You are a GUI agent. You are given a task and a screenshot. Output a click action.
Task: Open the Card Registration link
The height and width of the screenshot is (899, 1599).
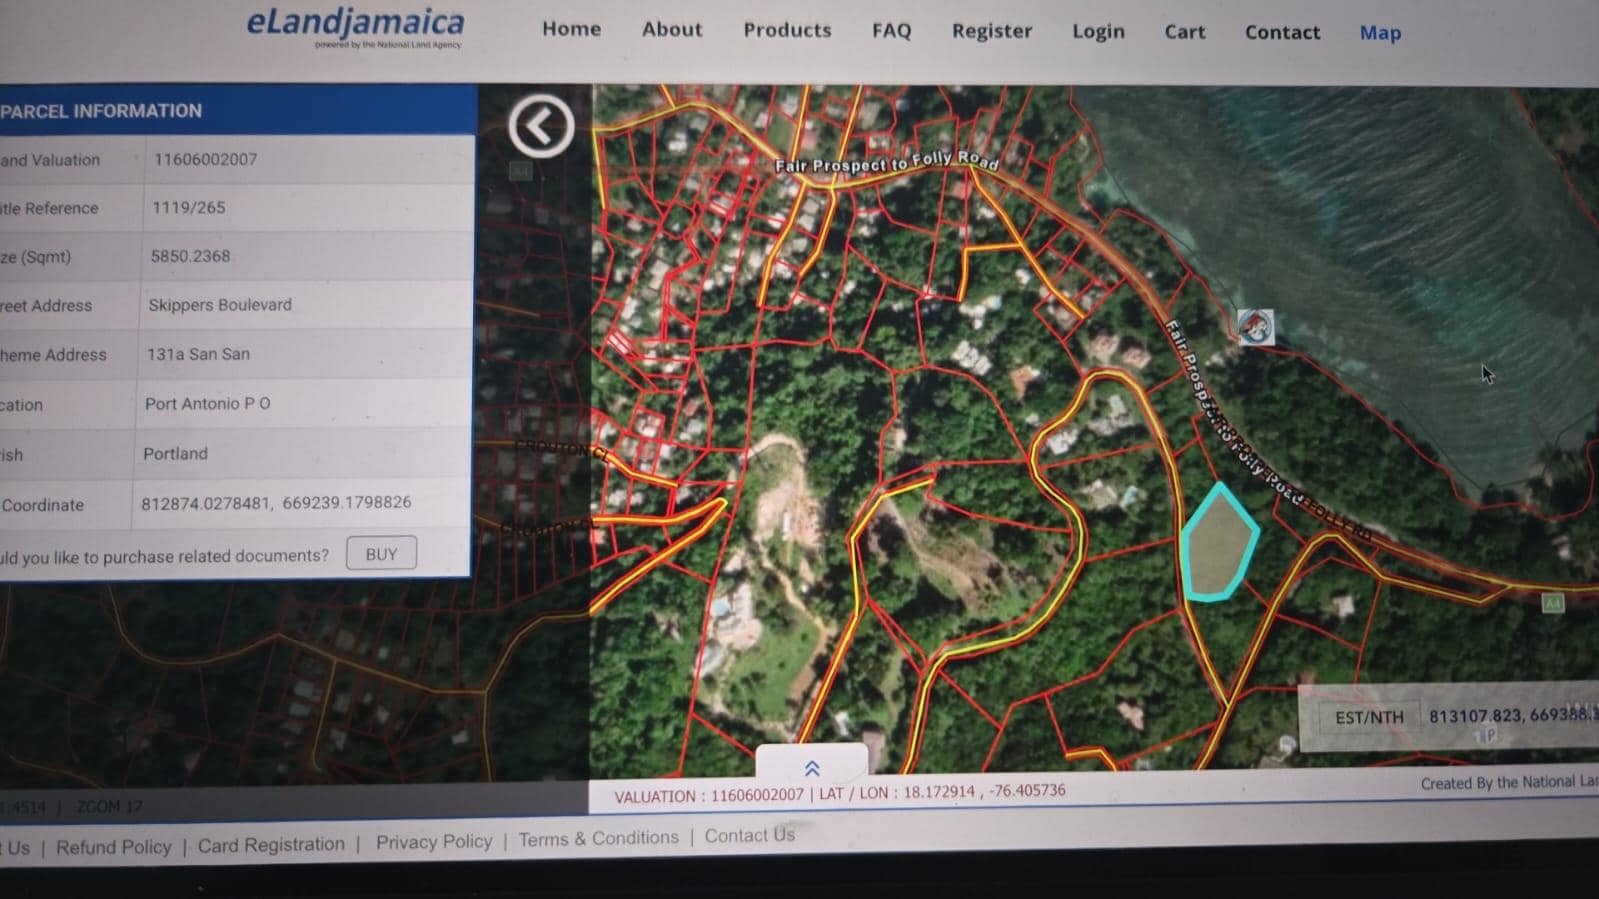pos(271,845)
